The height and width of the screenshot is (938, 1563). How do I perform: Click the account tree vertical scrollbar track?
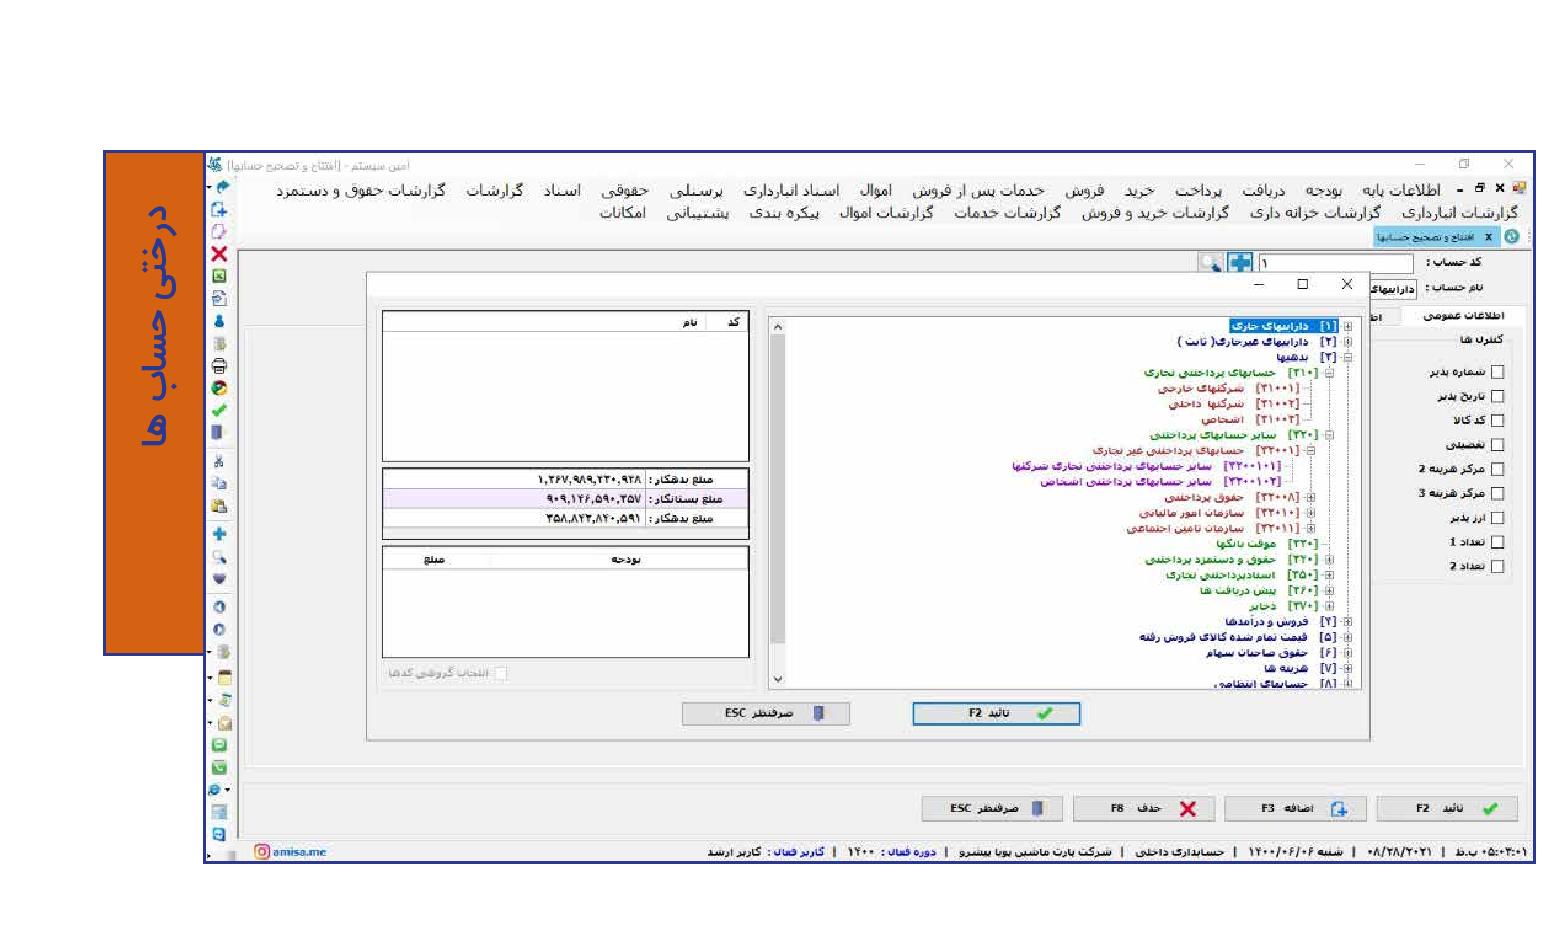pos(778,500)
